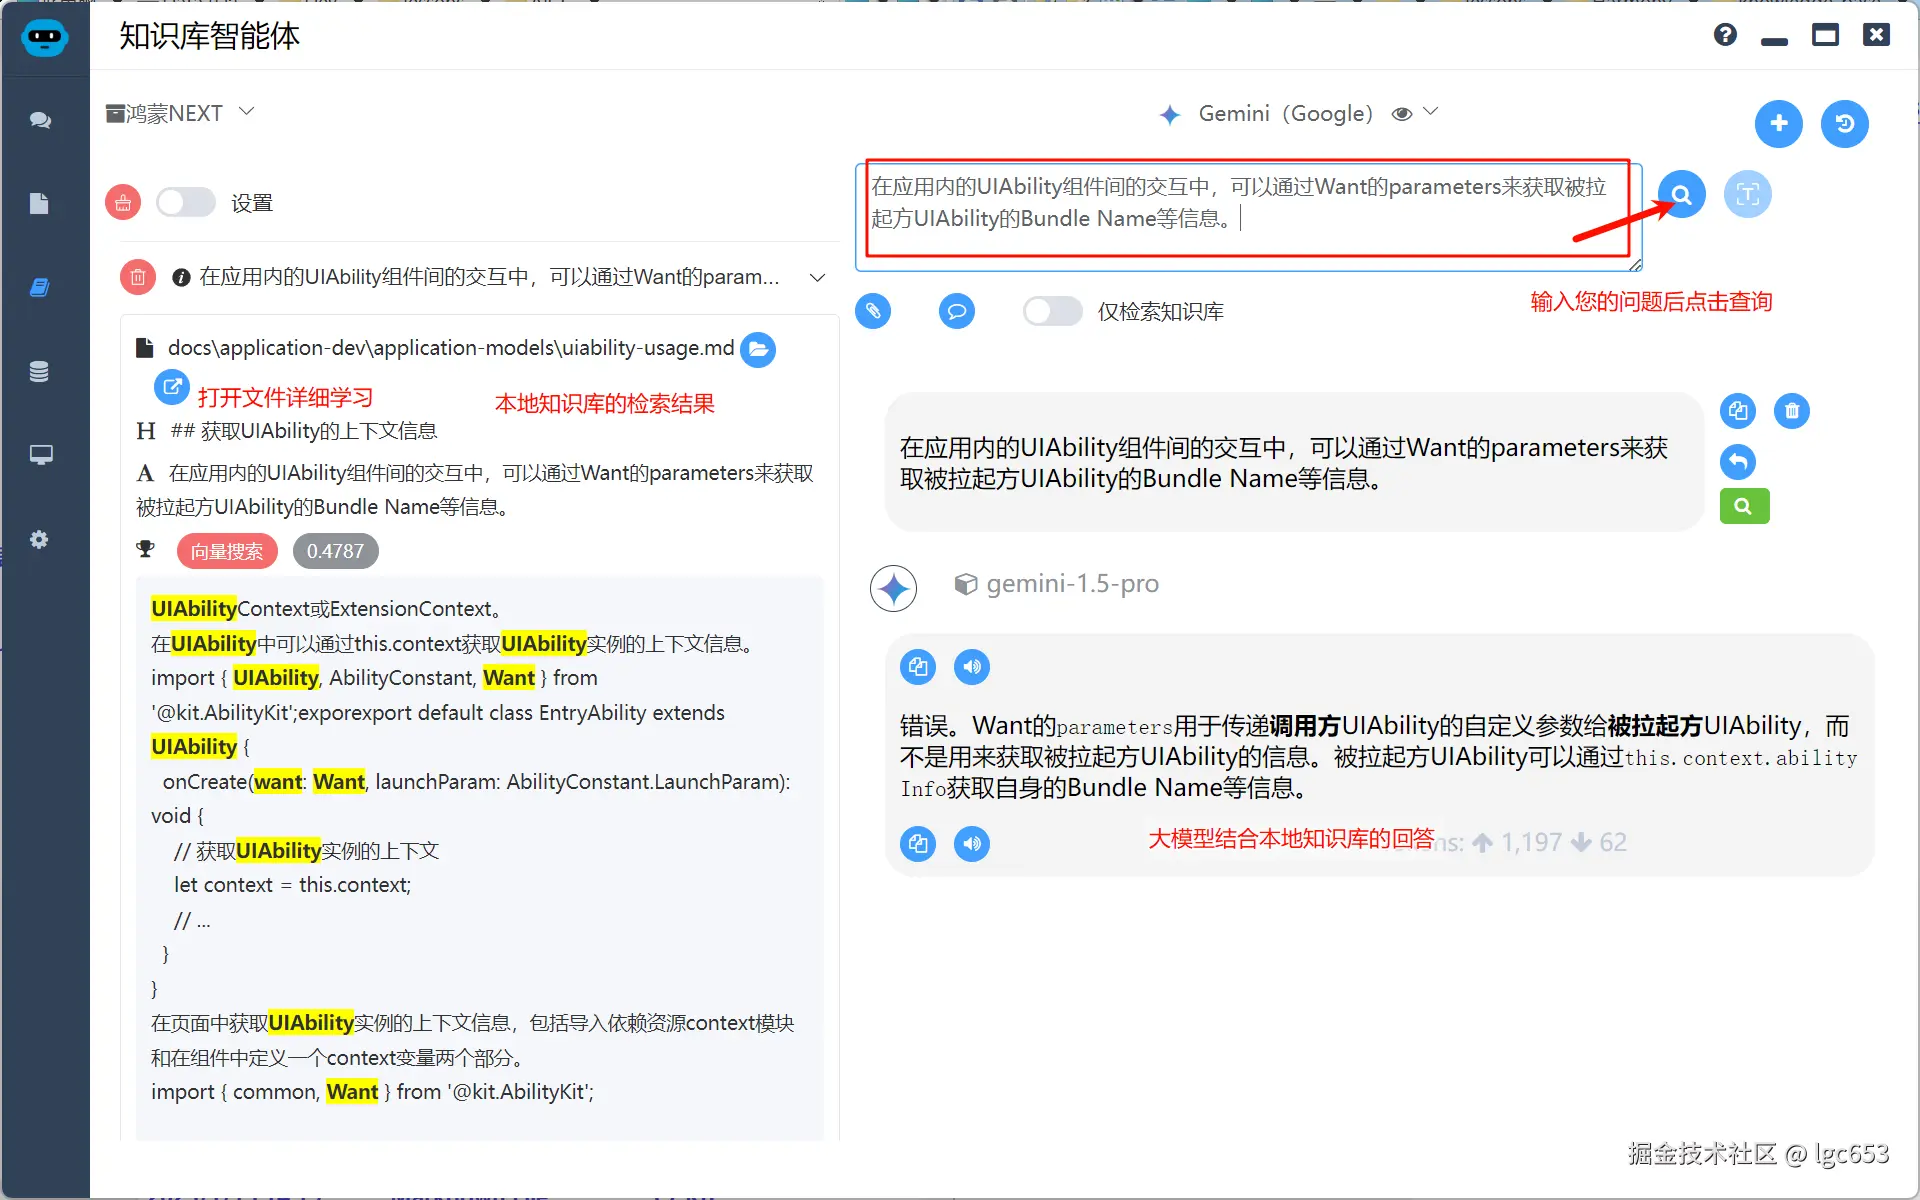Viewport: 1920px width, 1200px height.
Task: Click the red clear basket button beside 设置
Action: (x=123, y=203)
